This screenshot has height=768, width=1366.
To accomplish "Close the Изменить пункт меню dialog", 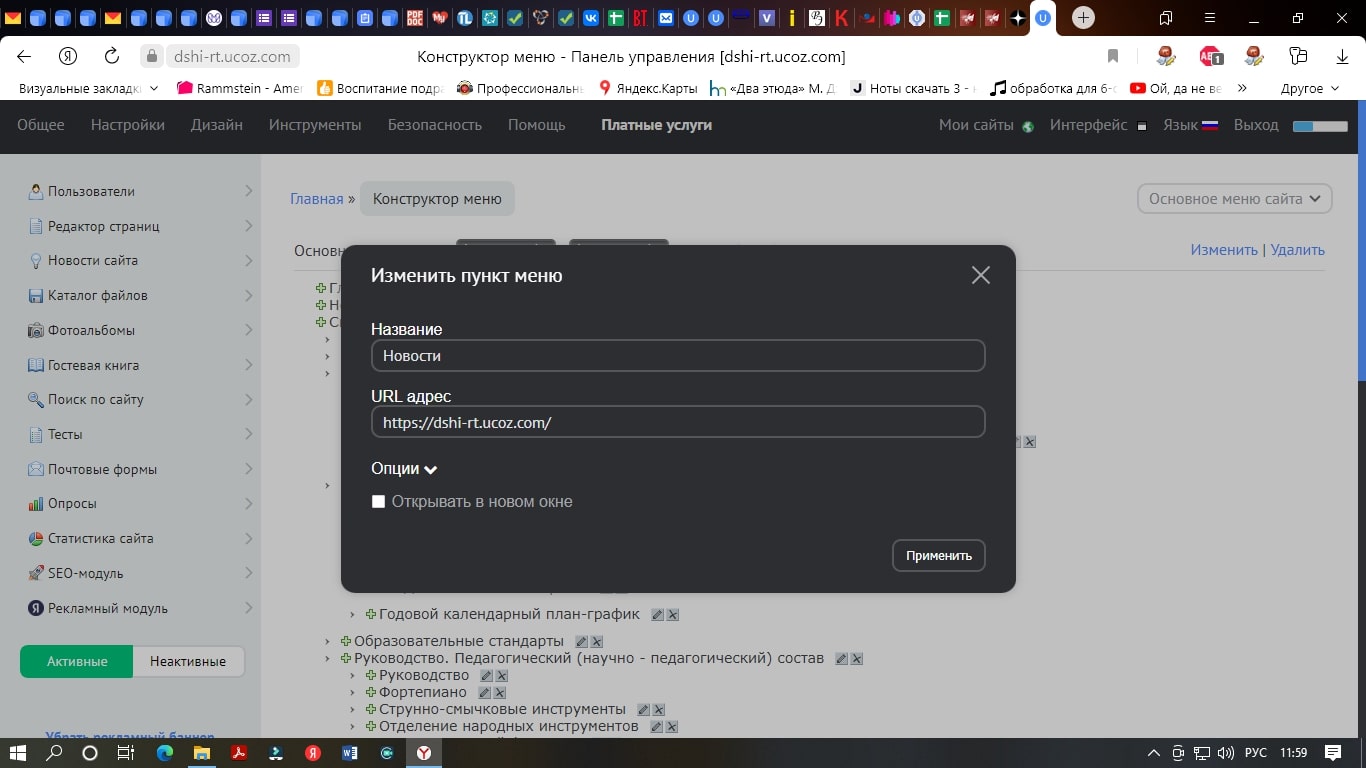I will pyautogui.click(x=980, y=275).
